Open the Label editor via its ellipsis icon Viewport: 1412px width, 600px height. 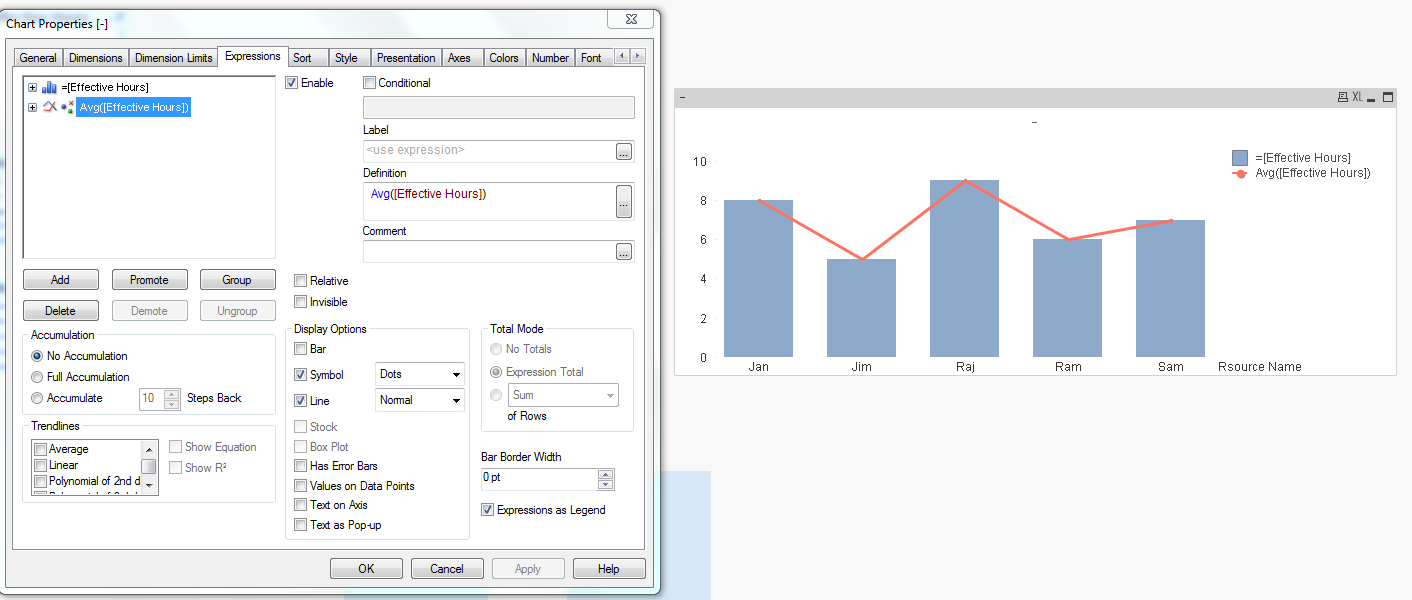click(x=623, y=151)
